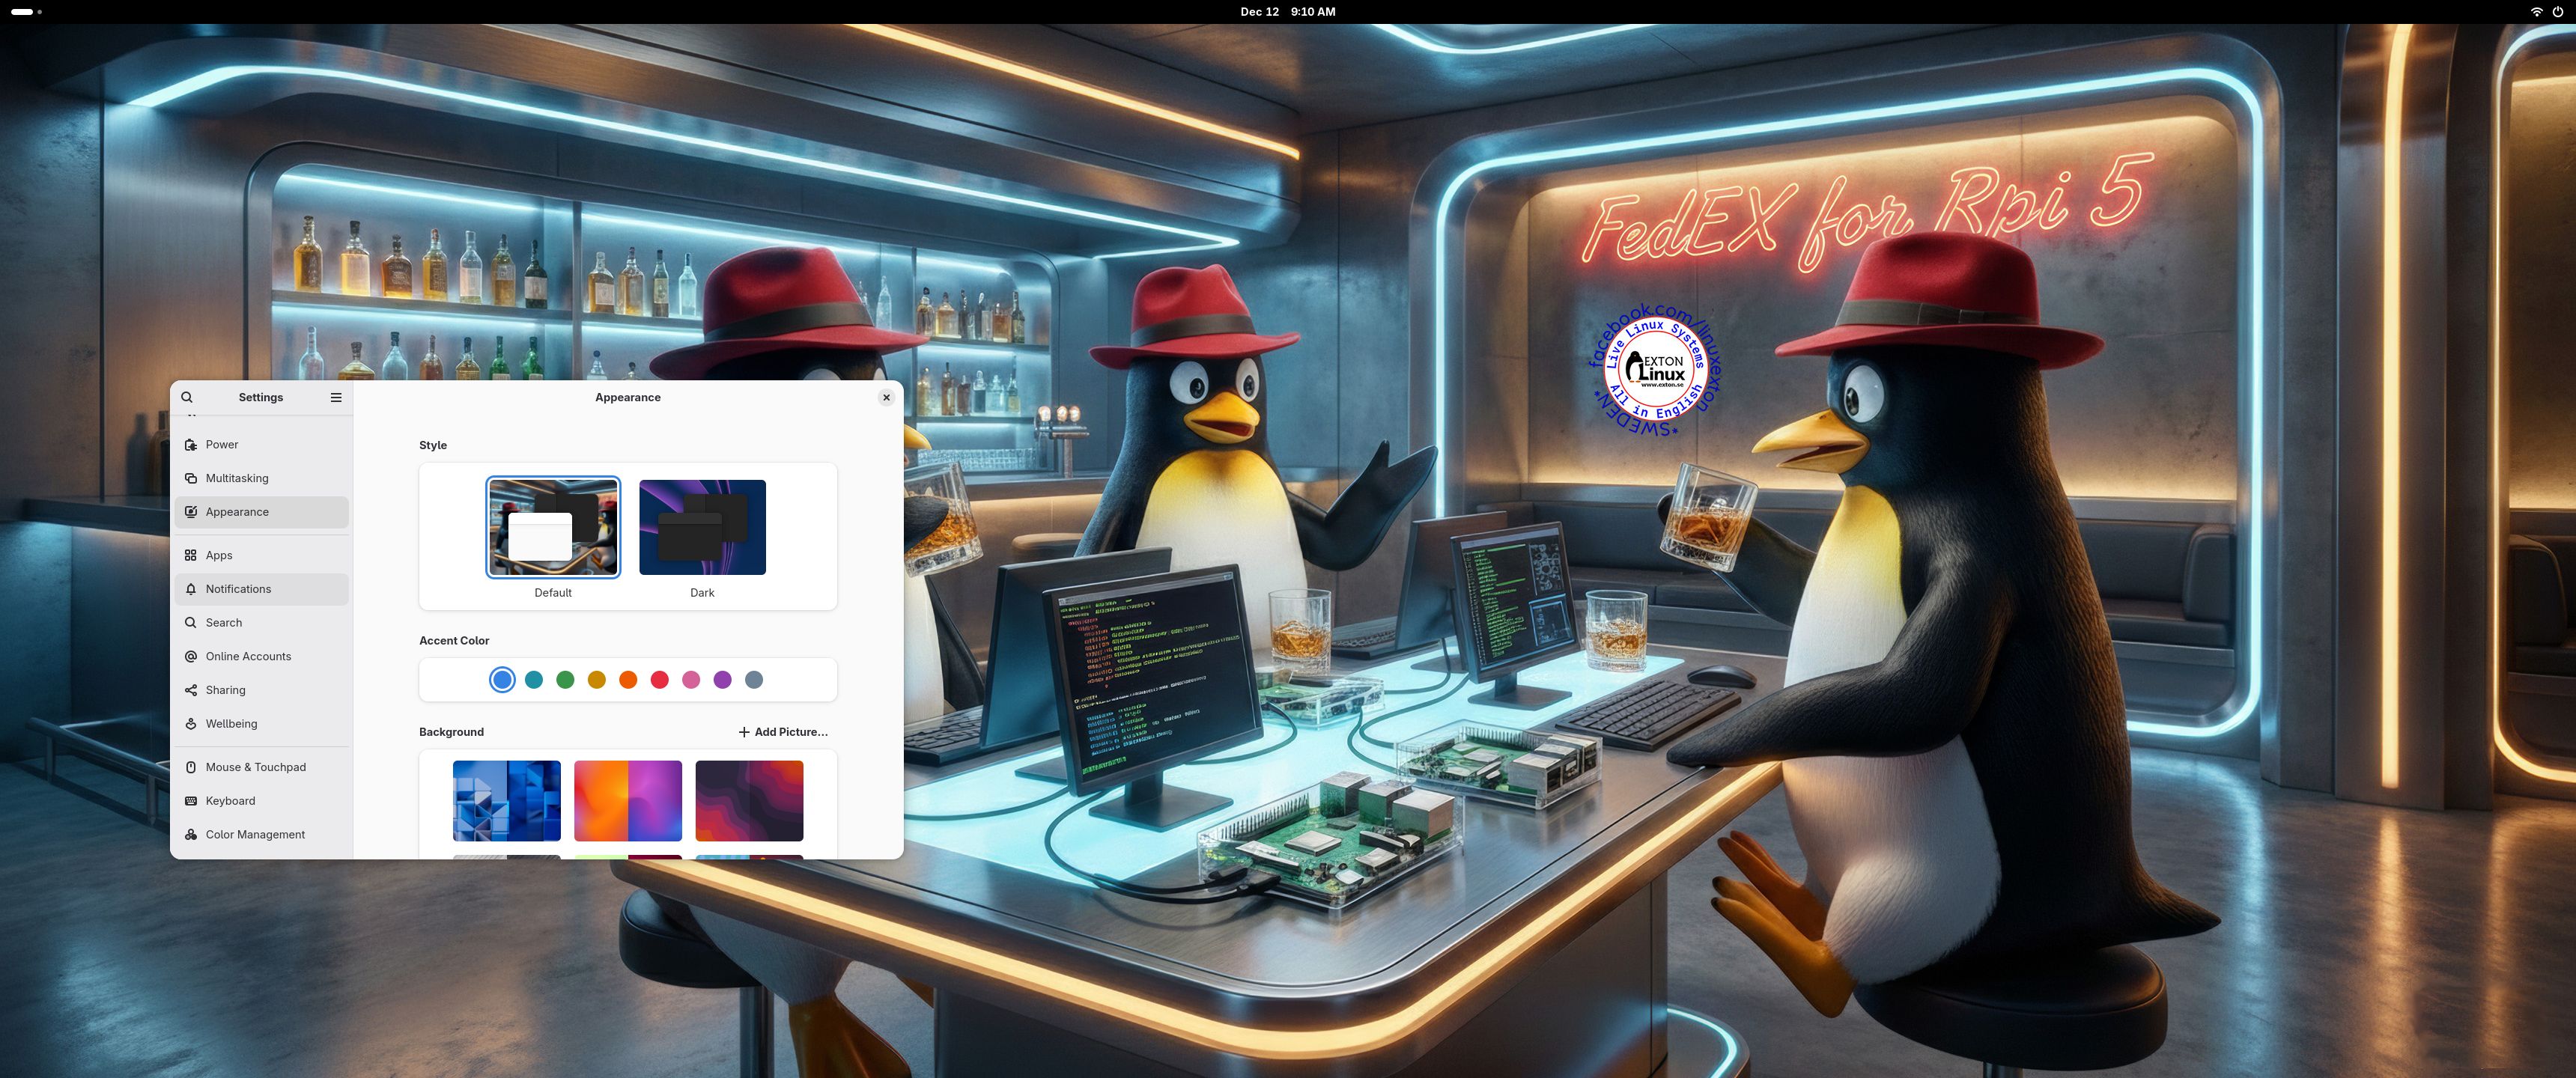2576x1078 pixels.
Task: Choose the slate gray accent color
Action: click(754, 680)
